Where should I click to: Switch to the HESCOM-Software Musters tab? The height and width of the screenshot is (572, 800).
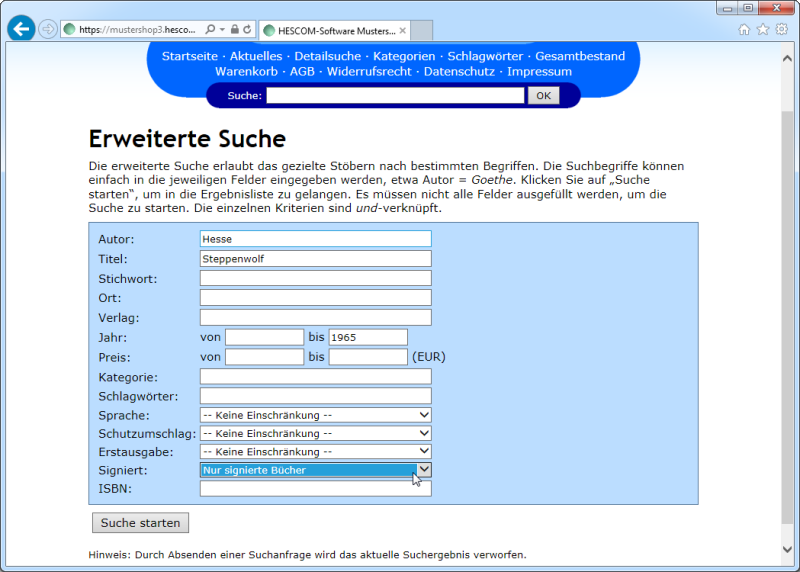coord(330,30)
